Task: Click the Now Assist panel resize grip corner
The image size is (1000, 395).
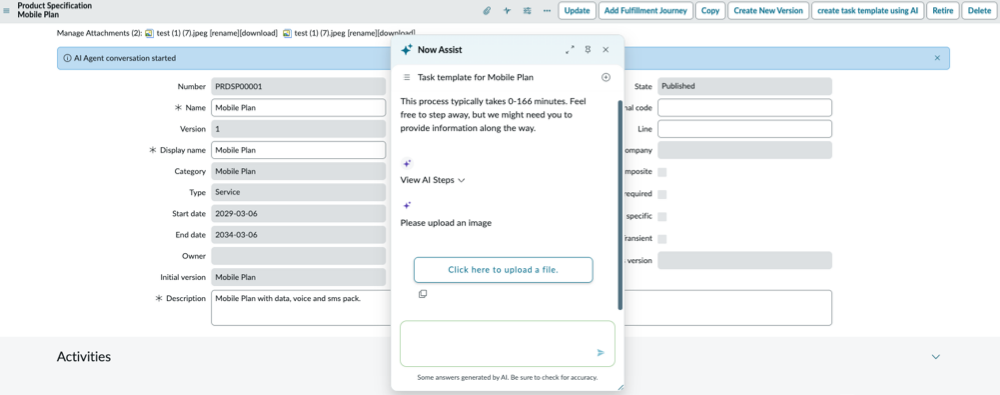Action: pos(621,386)
